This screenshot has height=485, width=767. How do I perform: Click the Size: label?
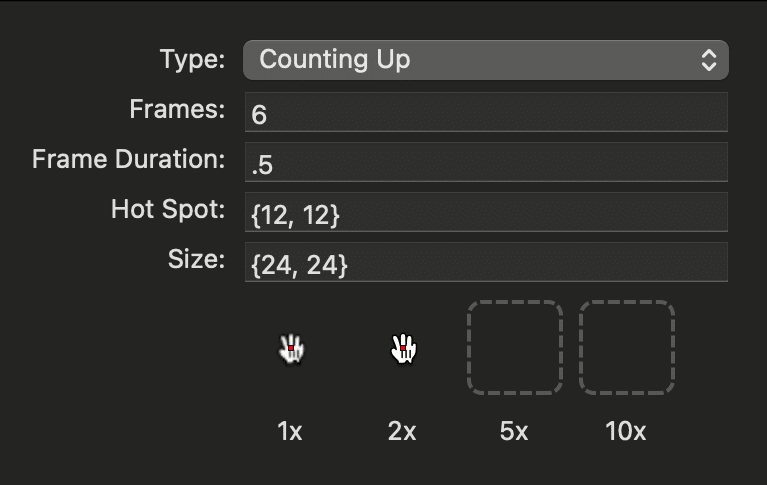tap(196, 259)
